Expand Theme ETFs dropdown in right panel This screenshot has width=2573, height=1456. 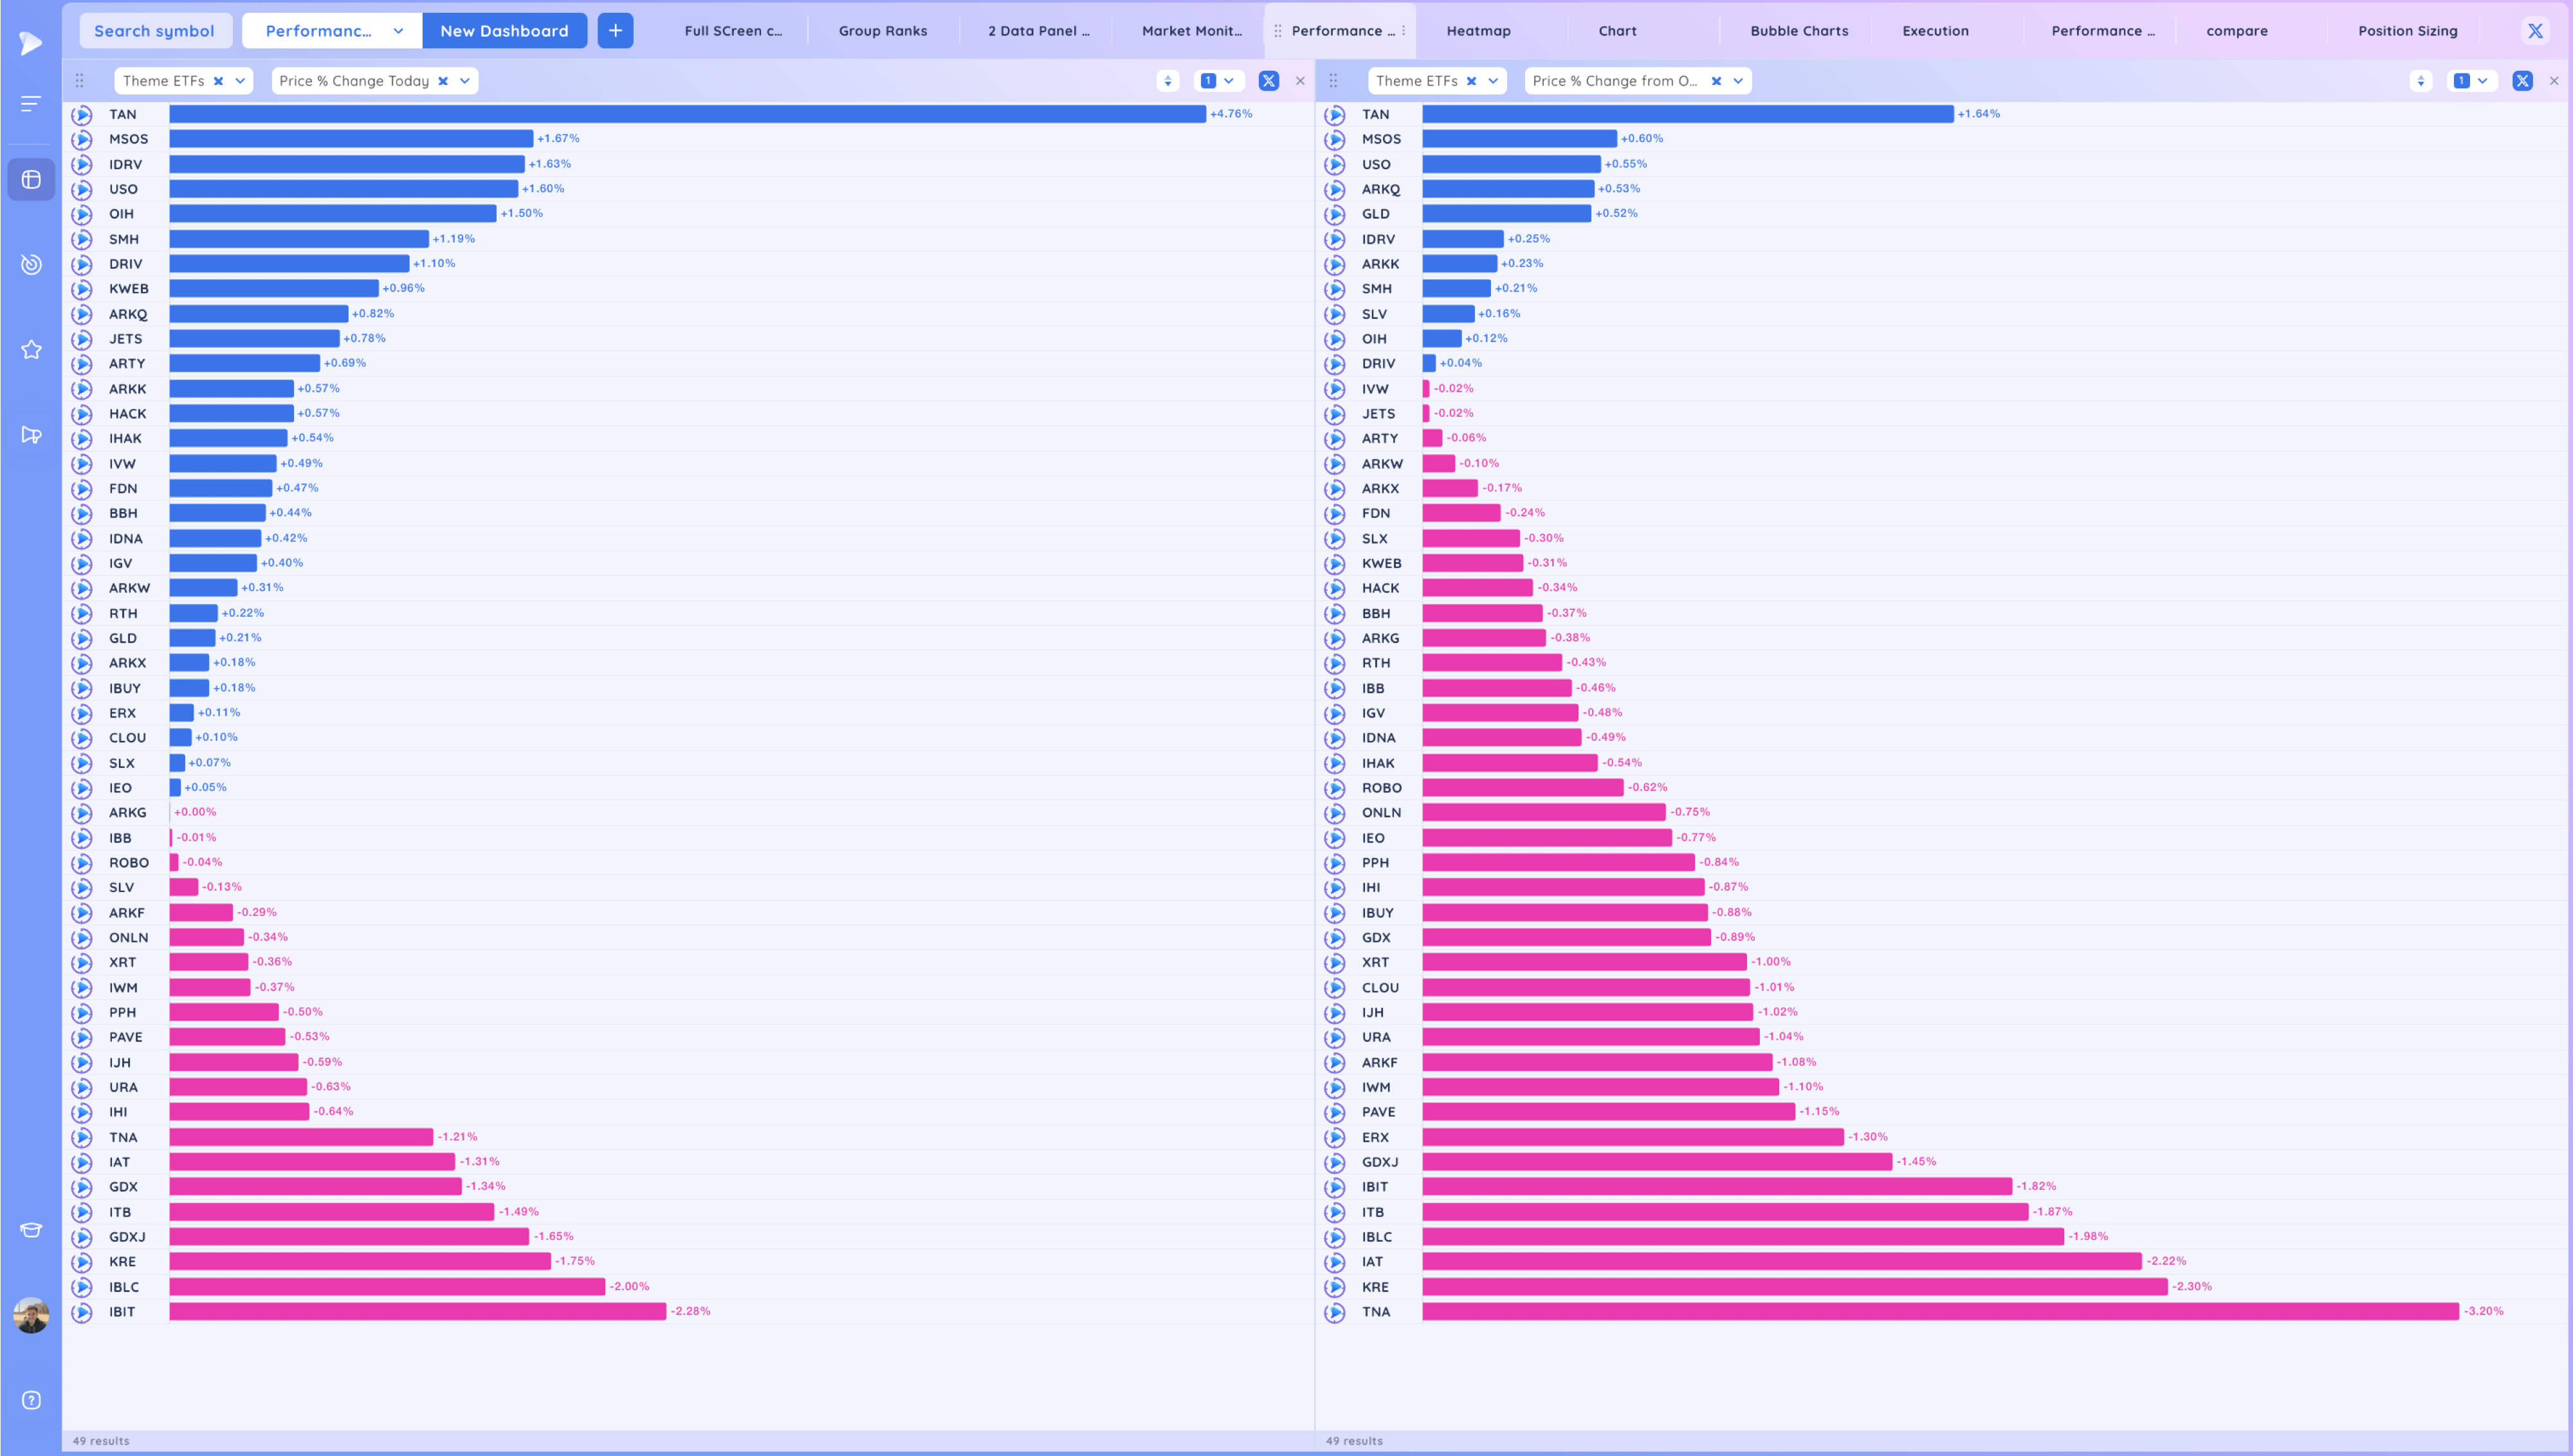pos(1493,81)
